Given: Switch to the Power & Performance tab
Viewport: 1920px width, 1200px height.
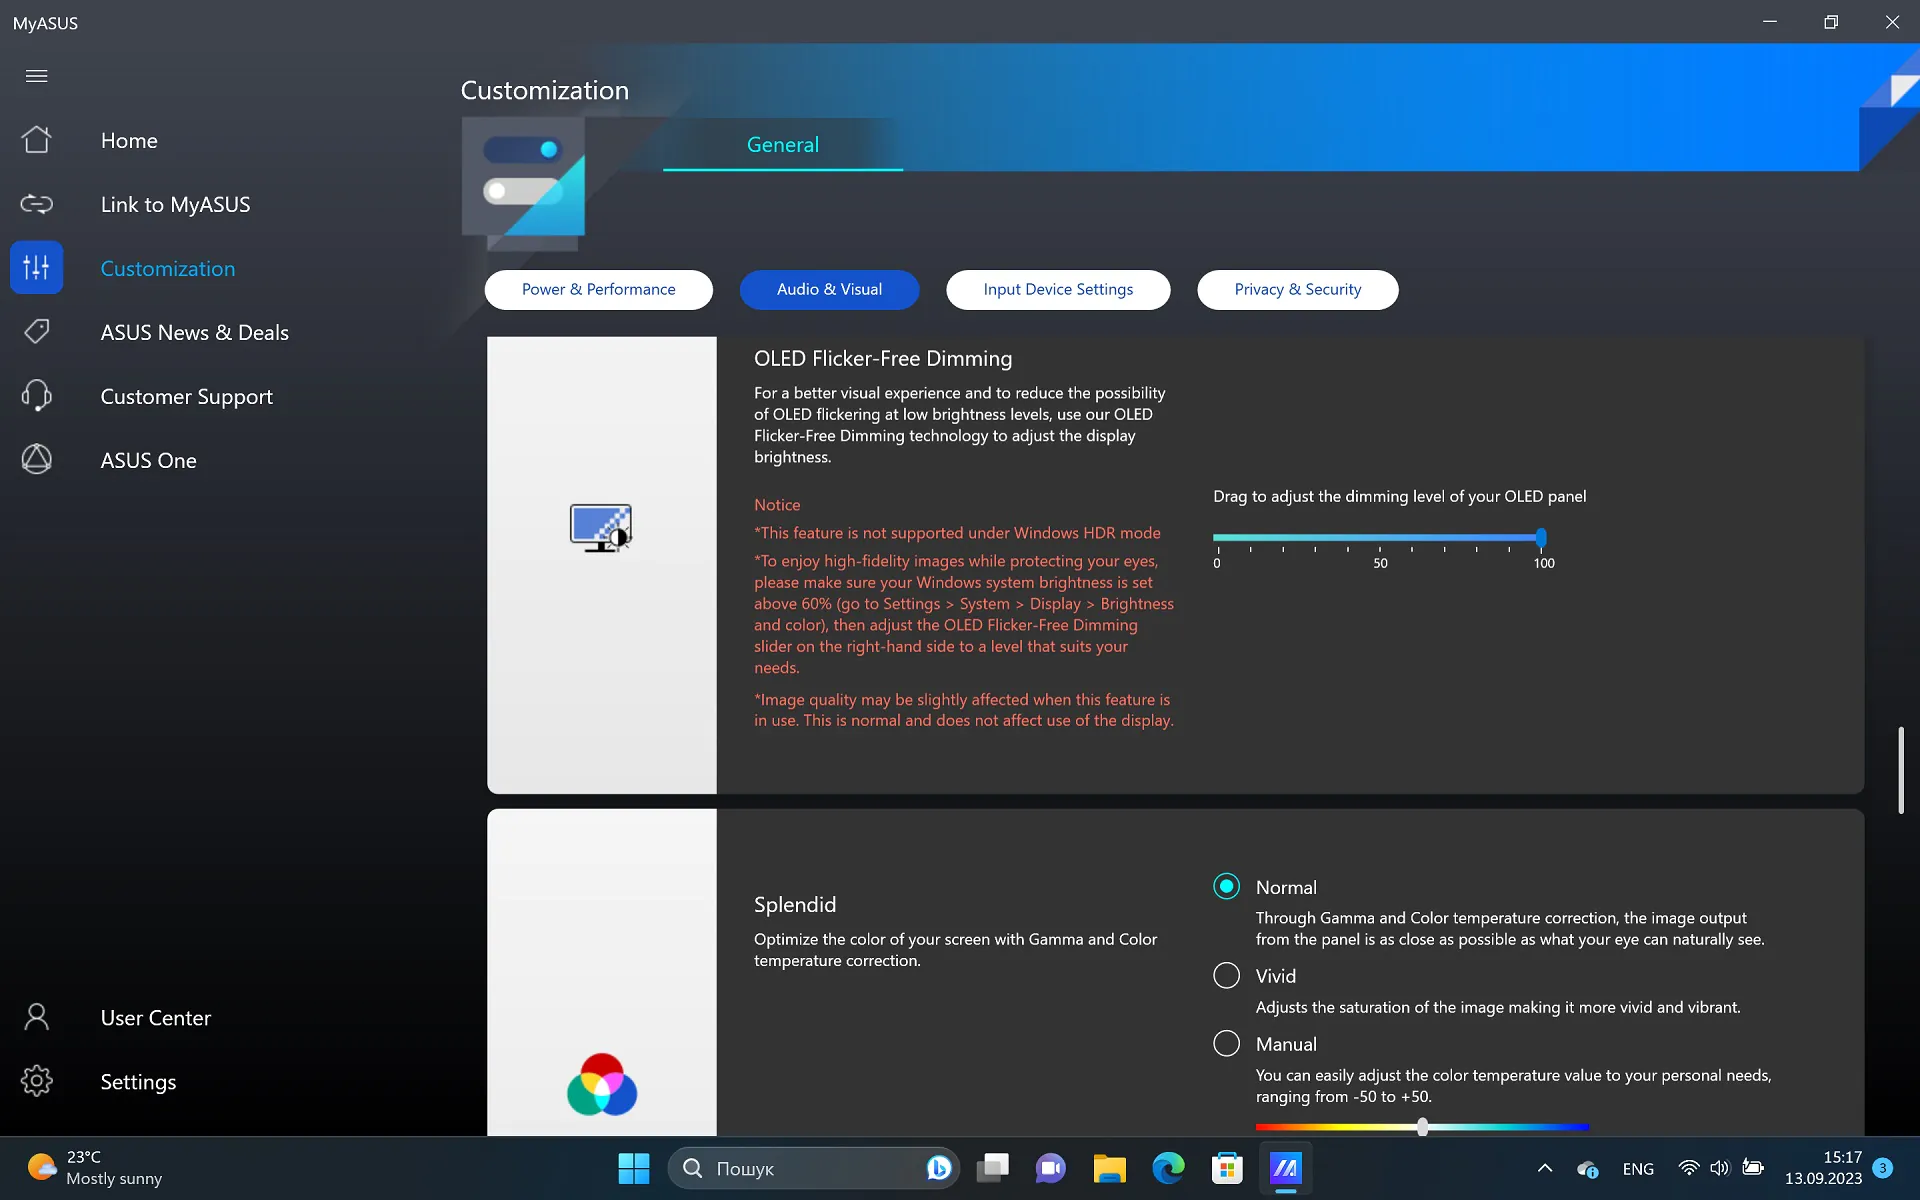Looking at the screenshot, I should pos(597,289).
